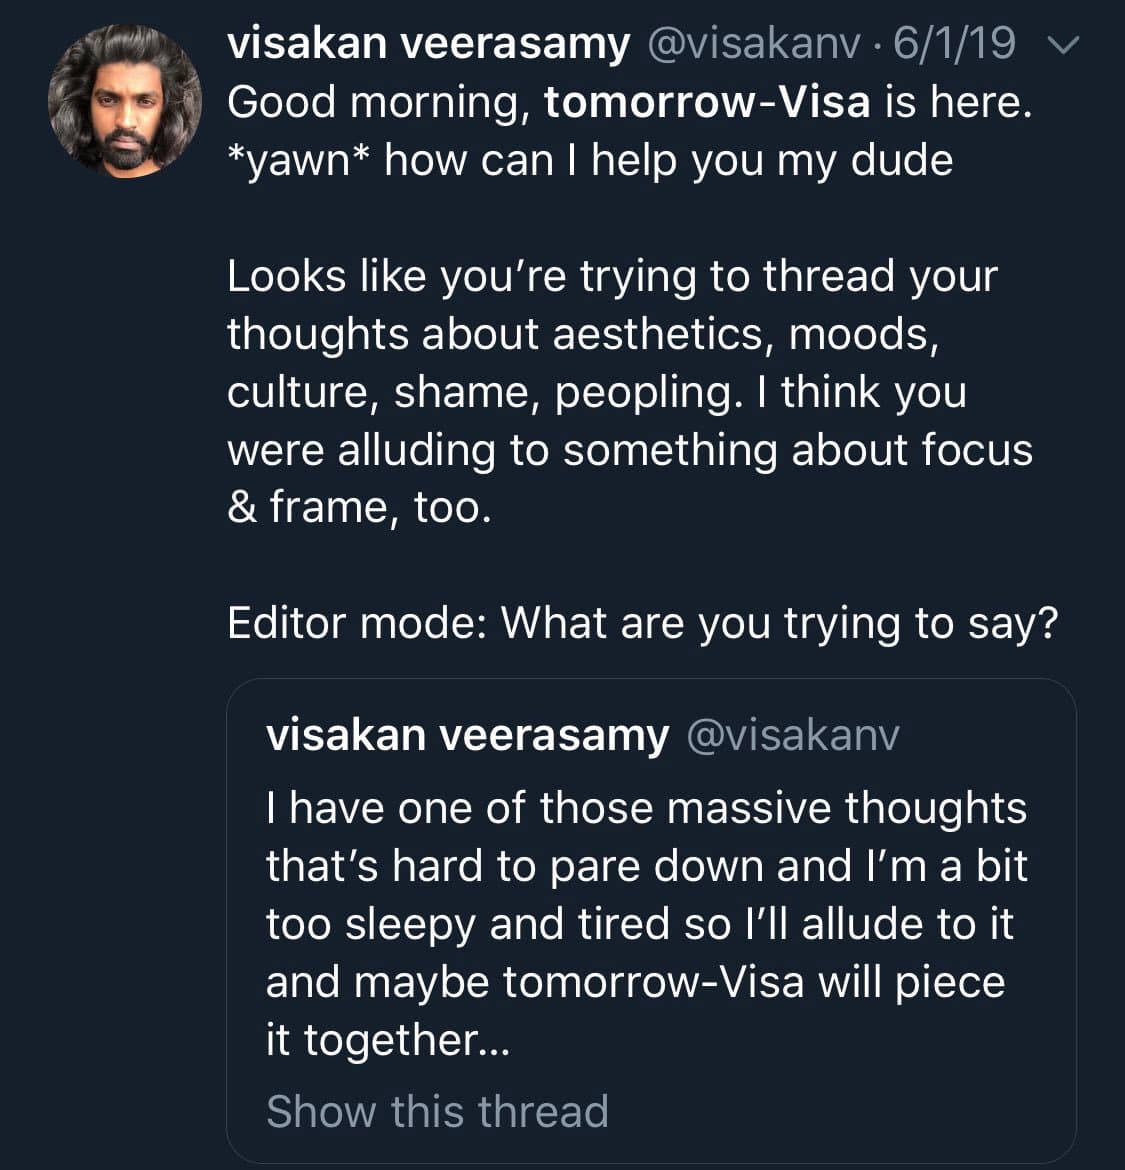Show this thread
Viewport: 1125px width, 1170px height.
tap(437, 1111)
